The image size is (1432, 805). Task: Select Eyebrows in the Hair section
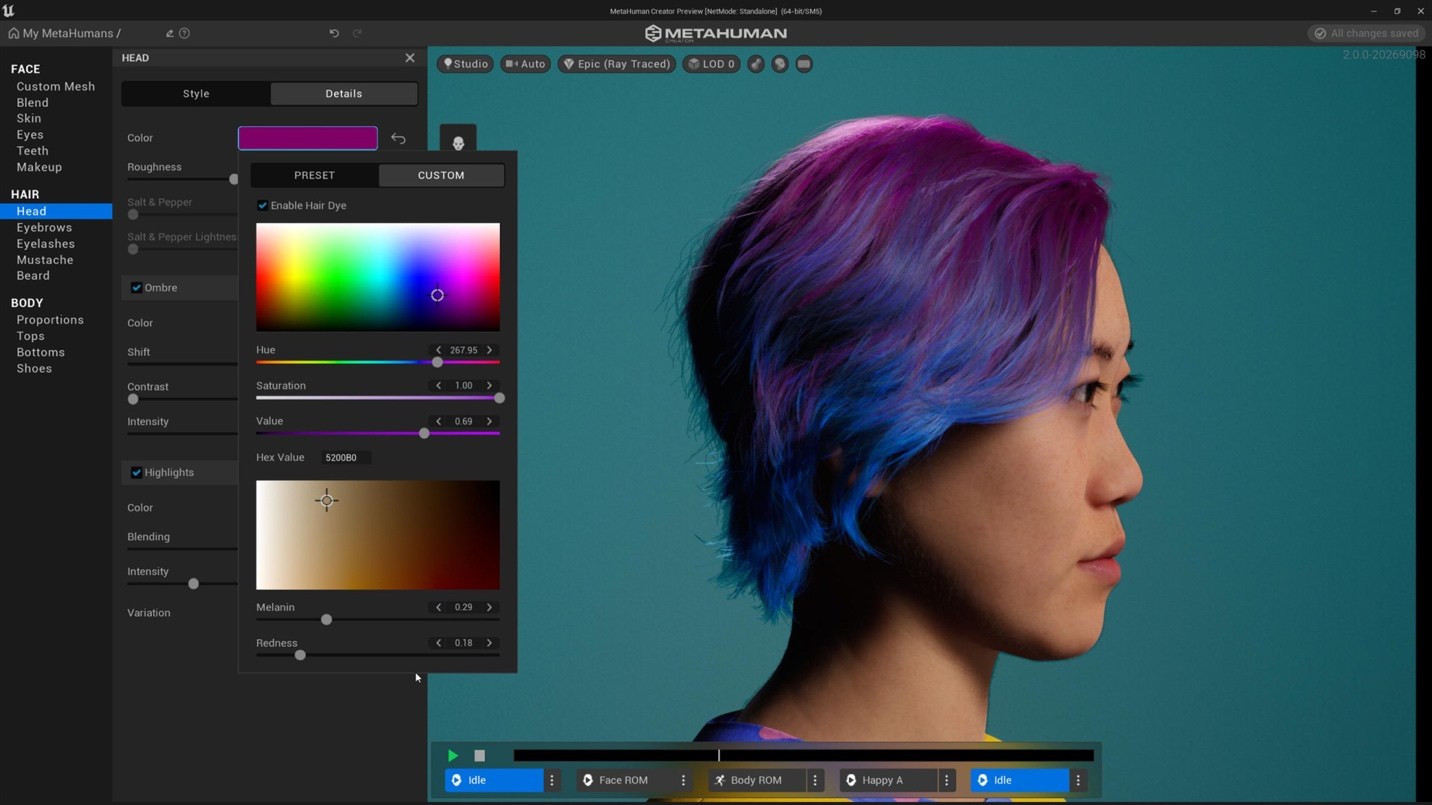pos(44,227)
